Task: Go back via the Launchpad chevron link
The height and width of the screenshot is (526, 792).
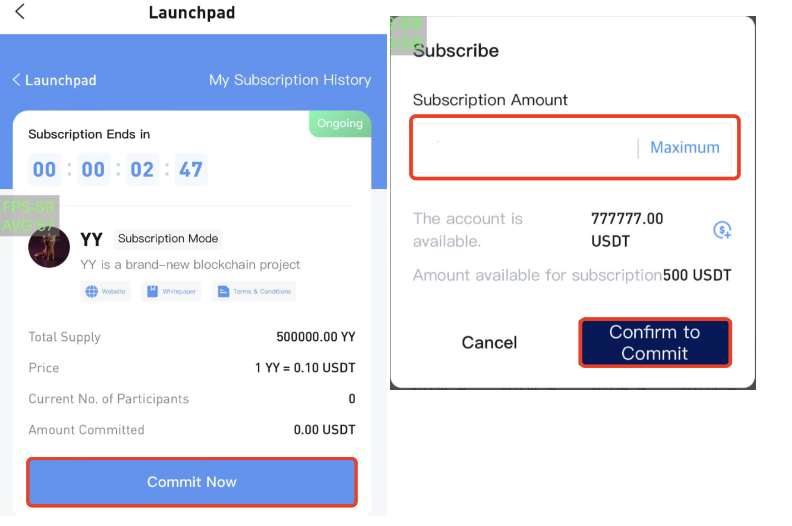Action: 54,80
